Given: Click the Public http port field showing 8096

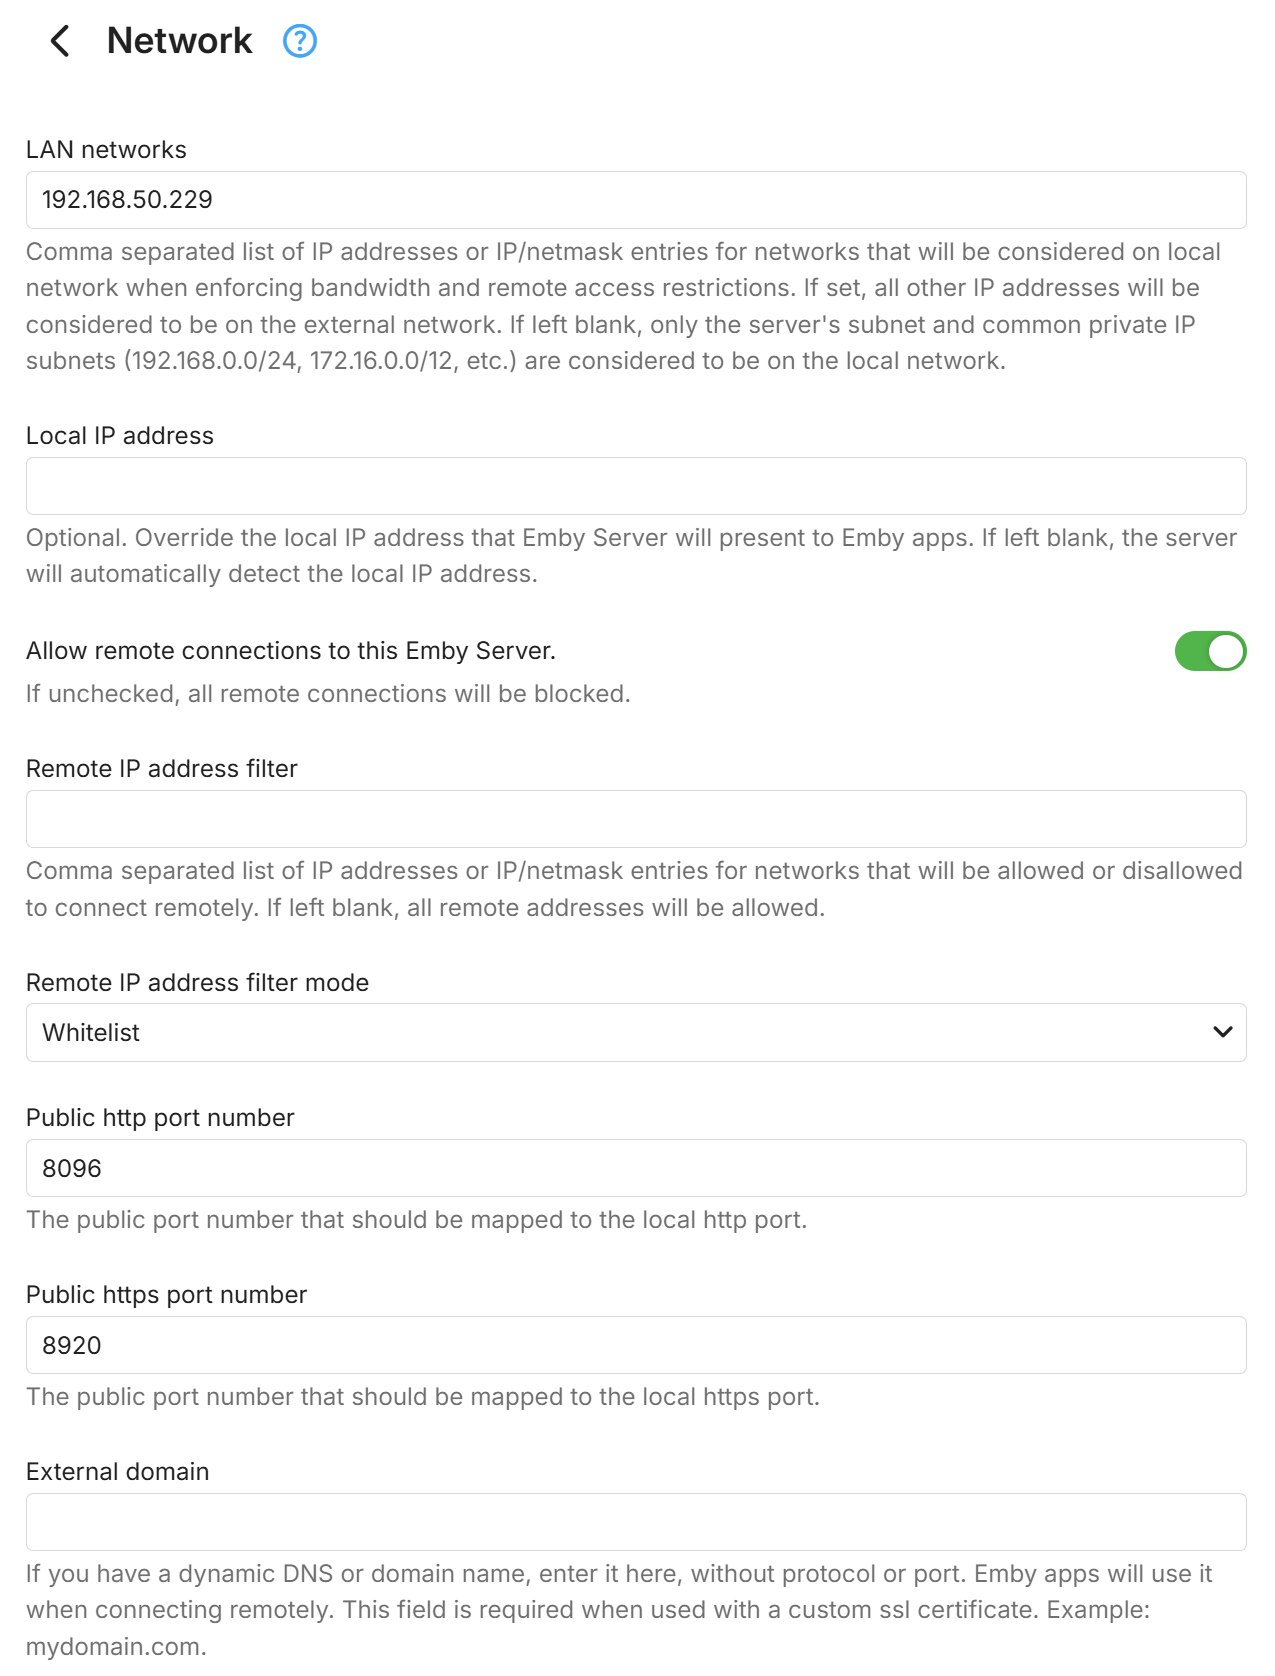Looking at the screenshot, I should [635, 1168].
